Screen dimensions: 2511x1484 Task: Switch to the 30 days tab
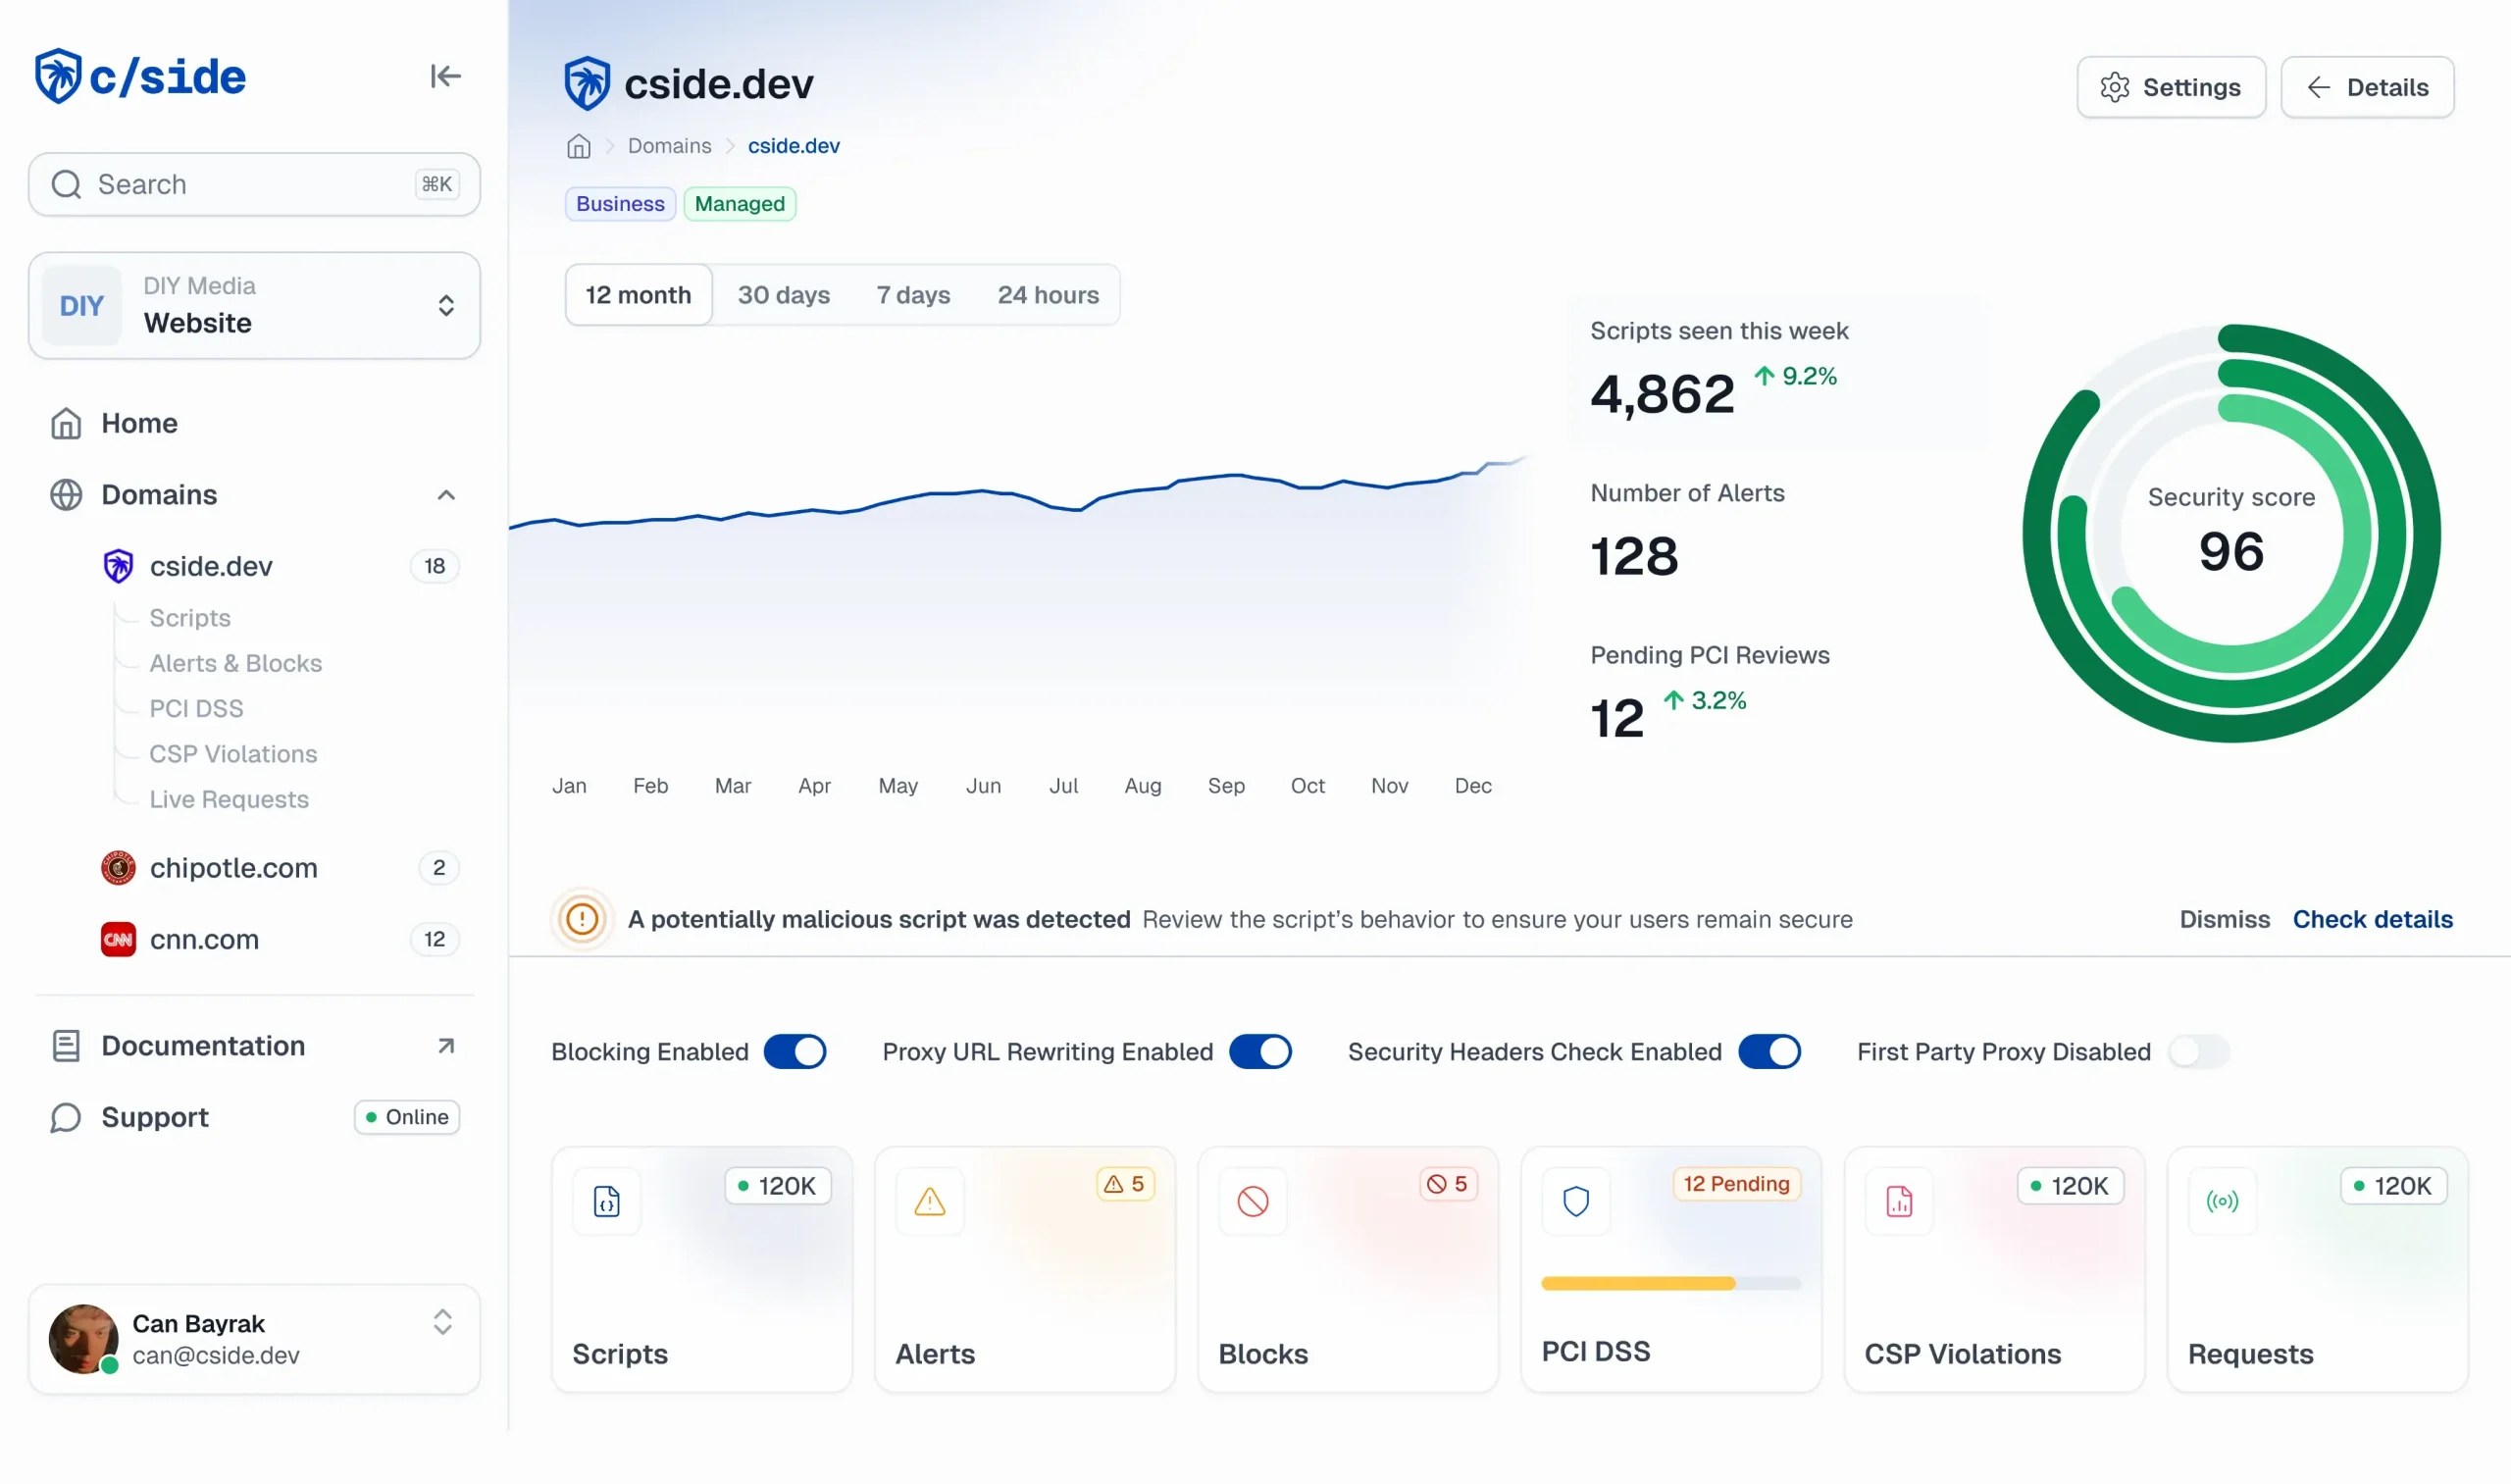click(x=783, y=295)
